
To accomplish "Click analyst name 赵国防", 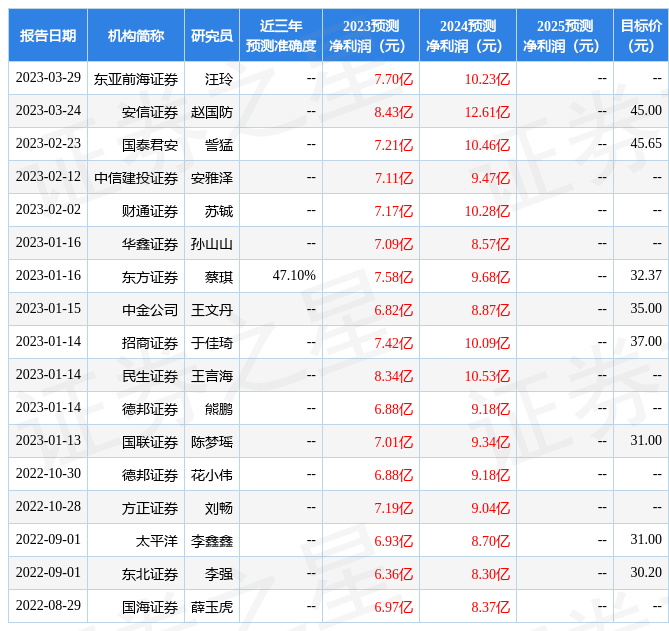I will (212, 112).
